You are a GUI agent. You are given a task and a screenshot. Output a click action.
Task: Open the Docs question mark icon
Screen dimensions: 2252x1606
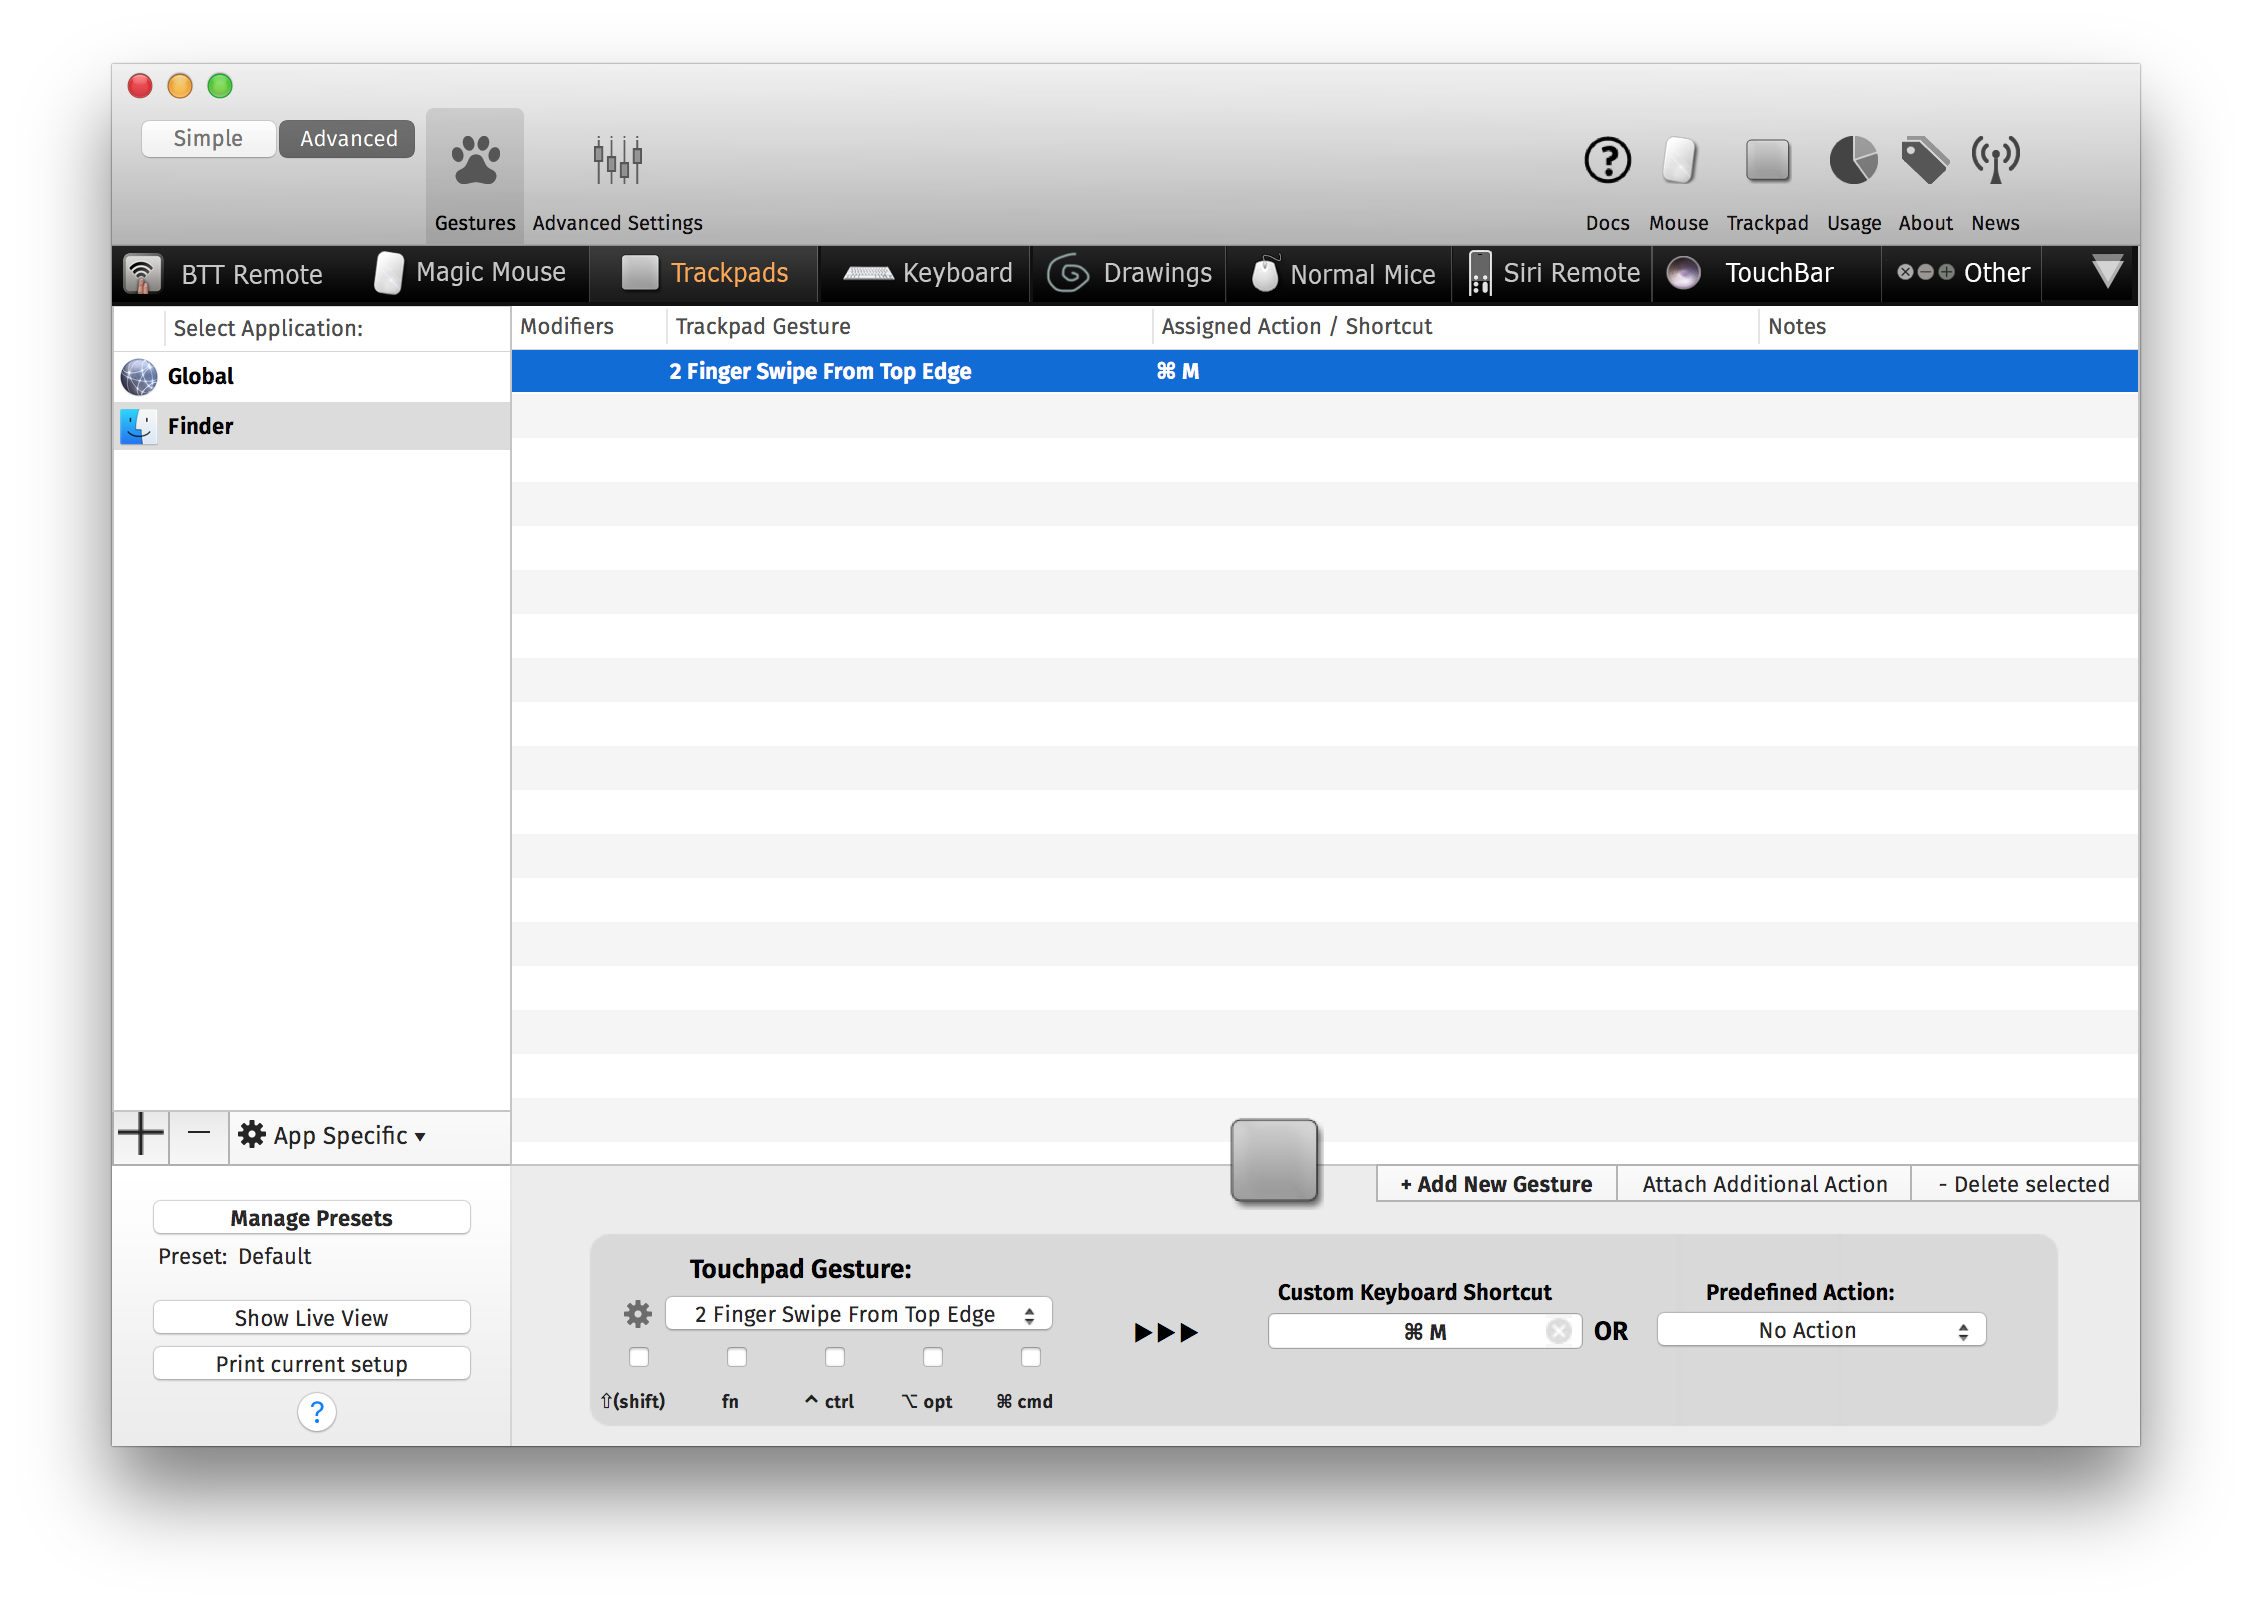1607,161
